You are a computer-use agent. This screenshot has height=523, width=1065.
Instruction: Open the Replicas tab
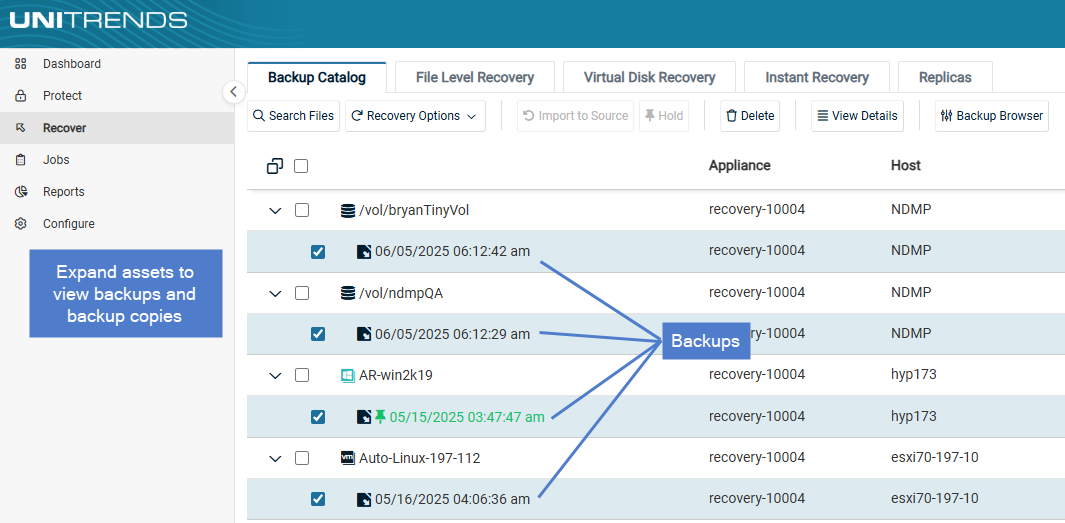(x=945, y=77)
